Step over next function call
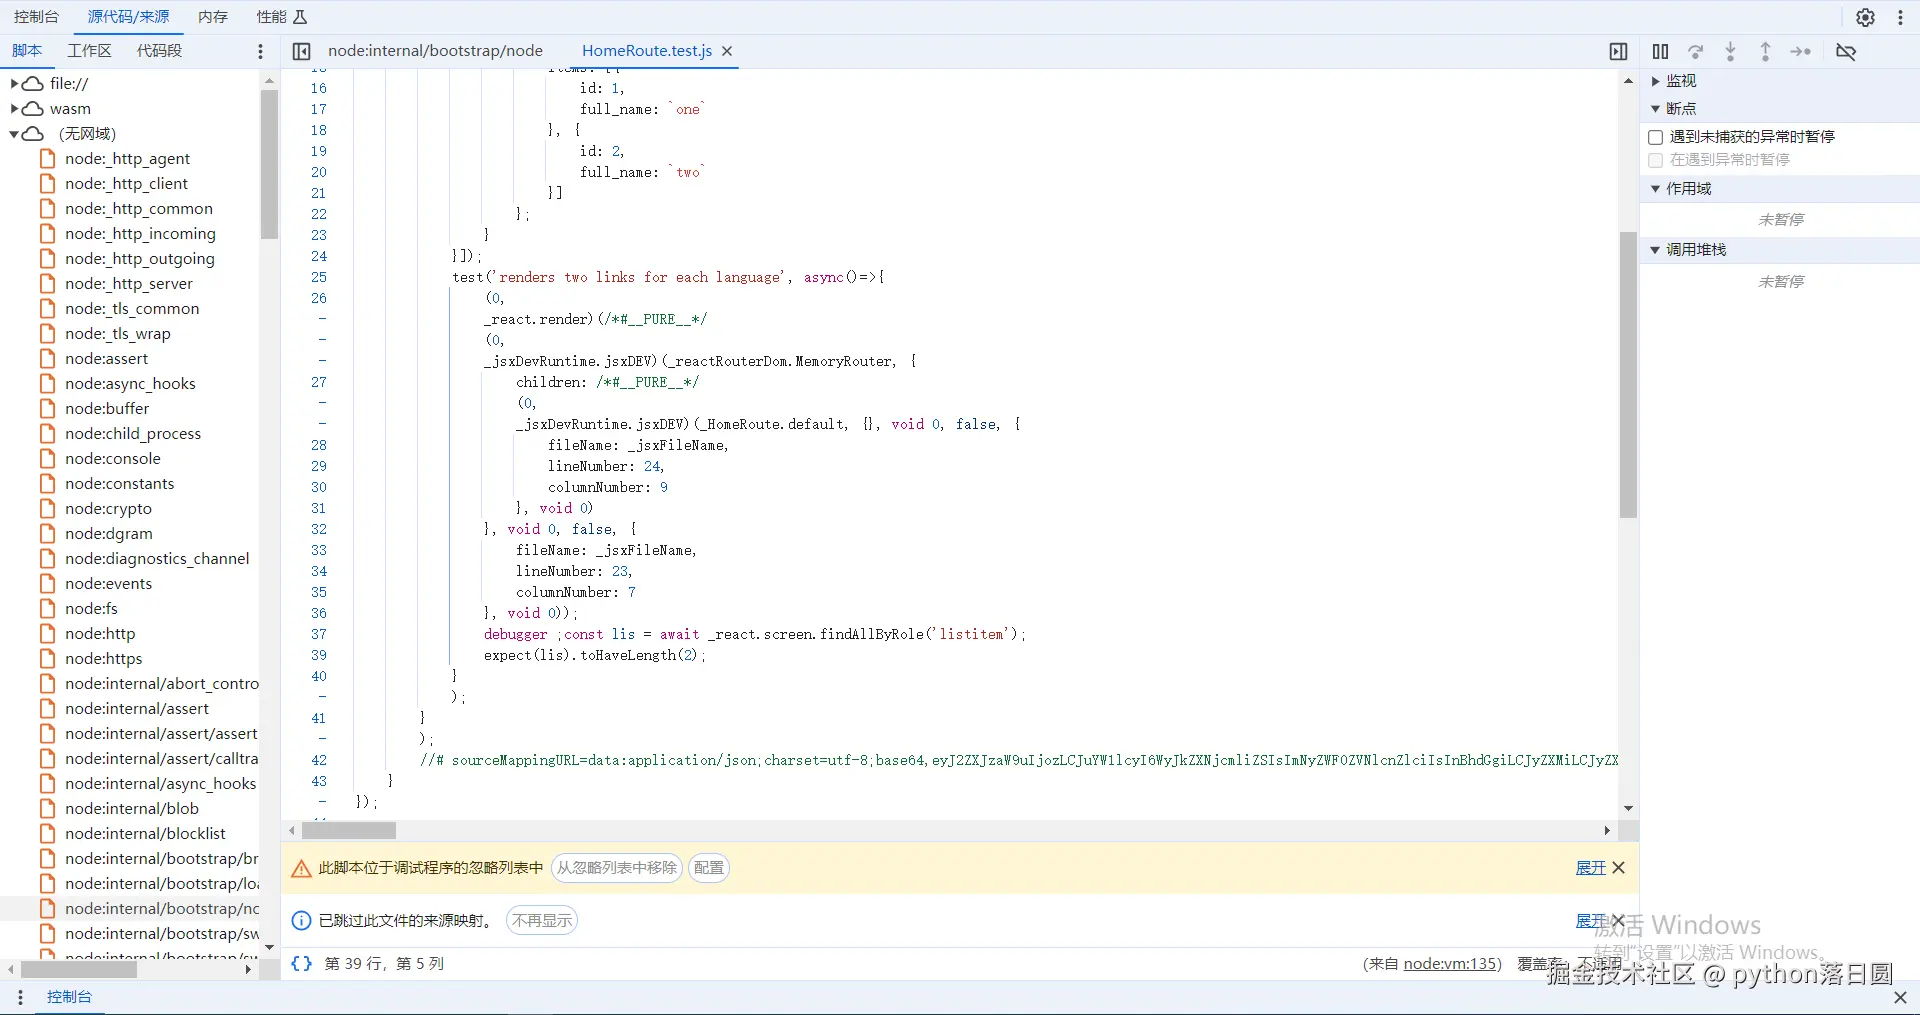This screenshot has height=1015, width=1920. click(1695, 51)
